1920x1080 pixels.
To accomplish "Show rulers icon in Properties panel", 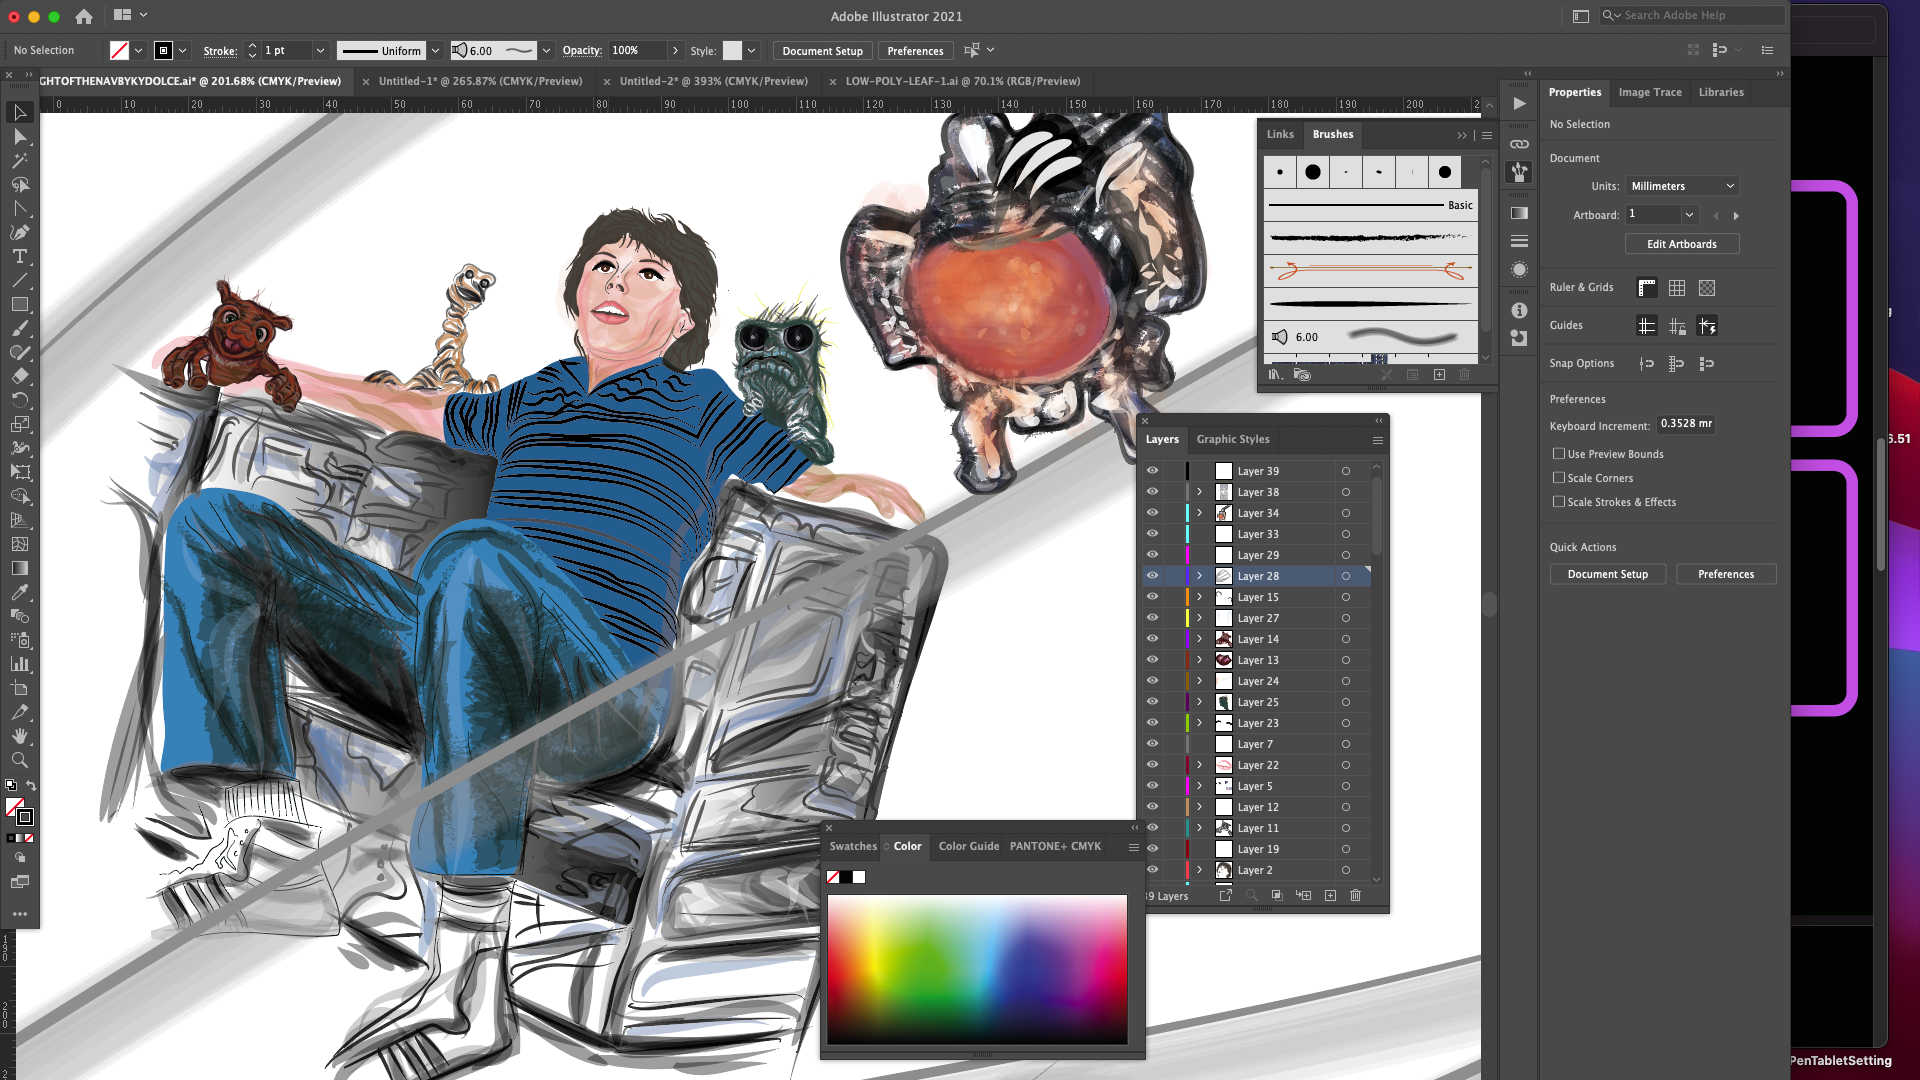I will (x=1646, y=288).
